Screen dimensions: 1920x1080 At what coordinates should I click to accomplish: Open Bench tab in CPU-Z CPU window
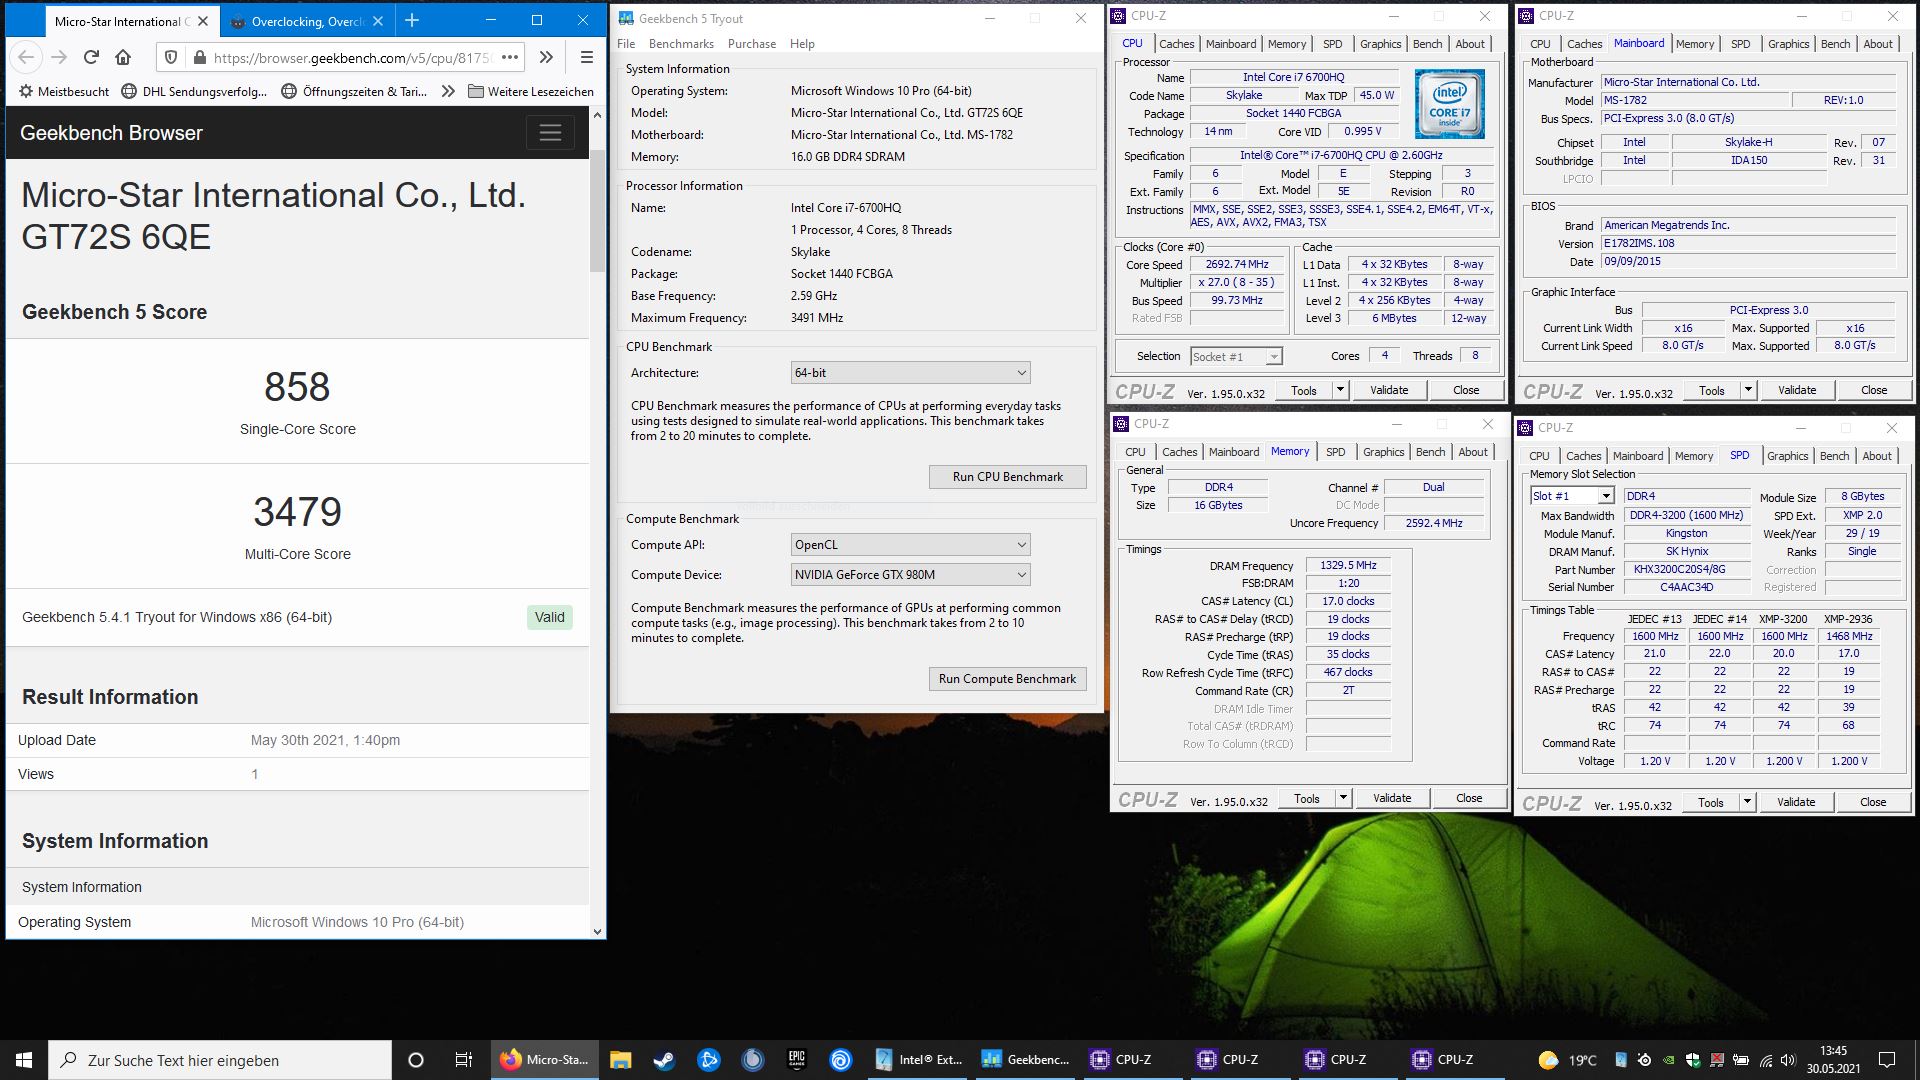(x=1427, y=44)
